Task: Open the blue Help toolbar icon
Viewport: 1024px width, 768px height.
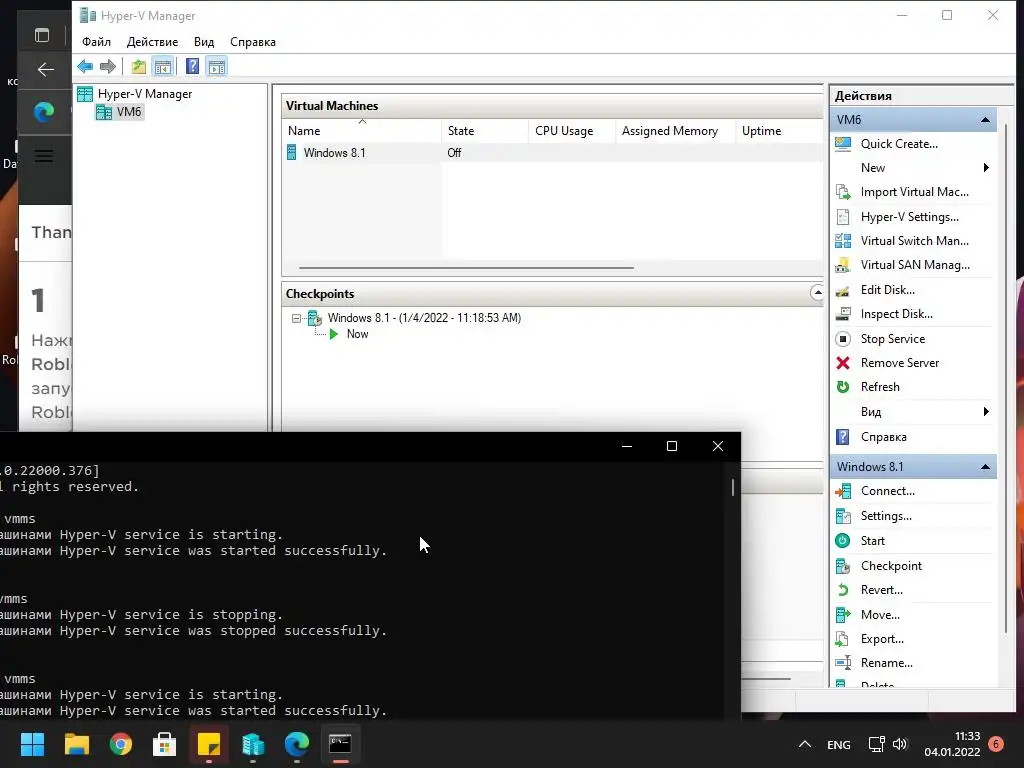Action: (x=192, y=66)
